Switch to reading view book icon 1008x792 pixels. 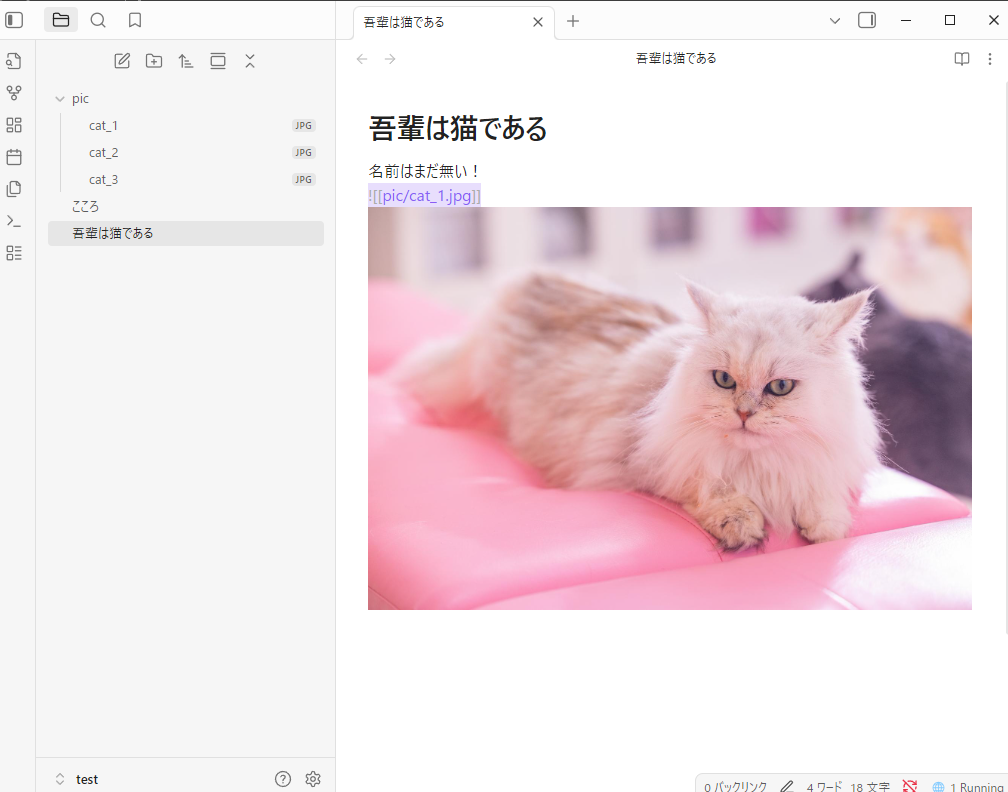click(962, 59)
